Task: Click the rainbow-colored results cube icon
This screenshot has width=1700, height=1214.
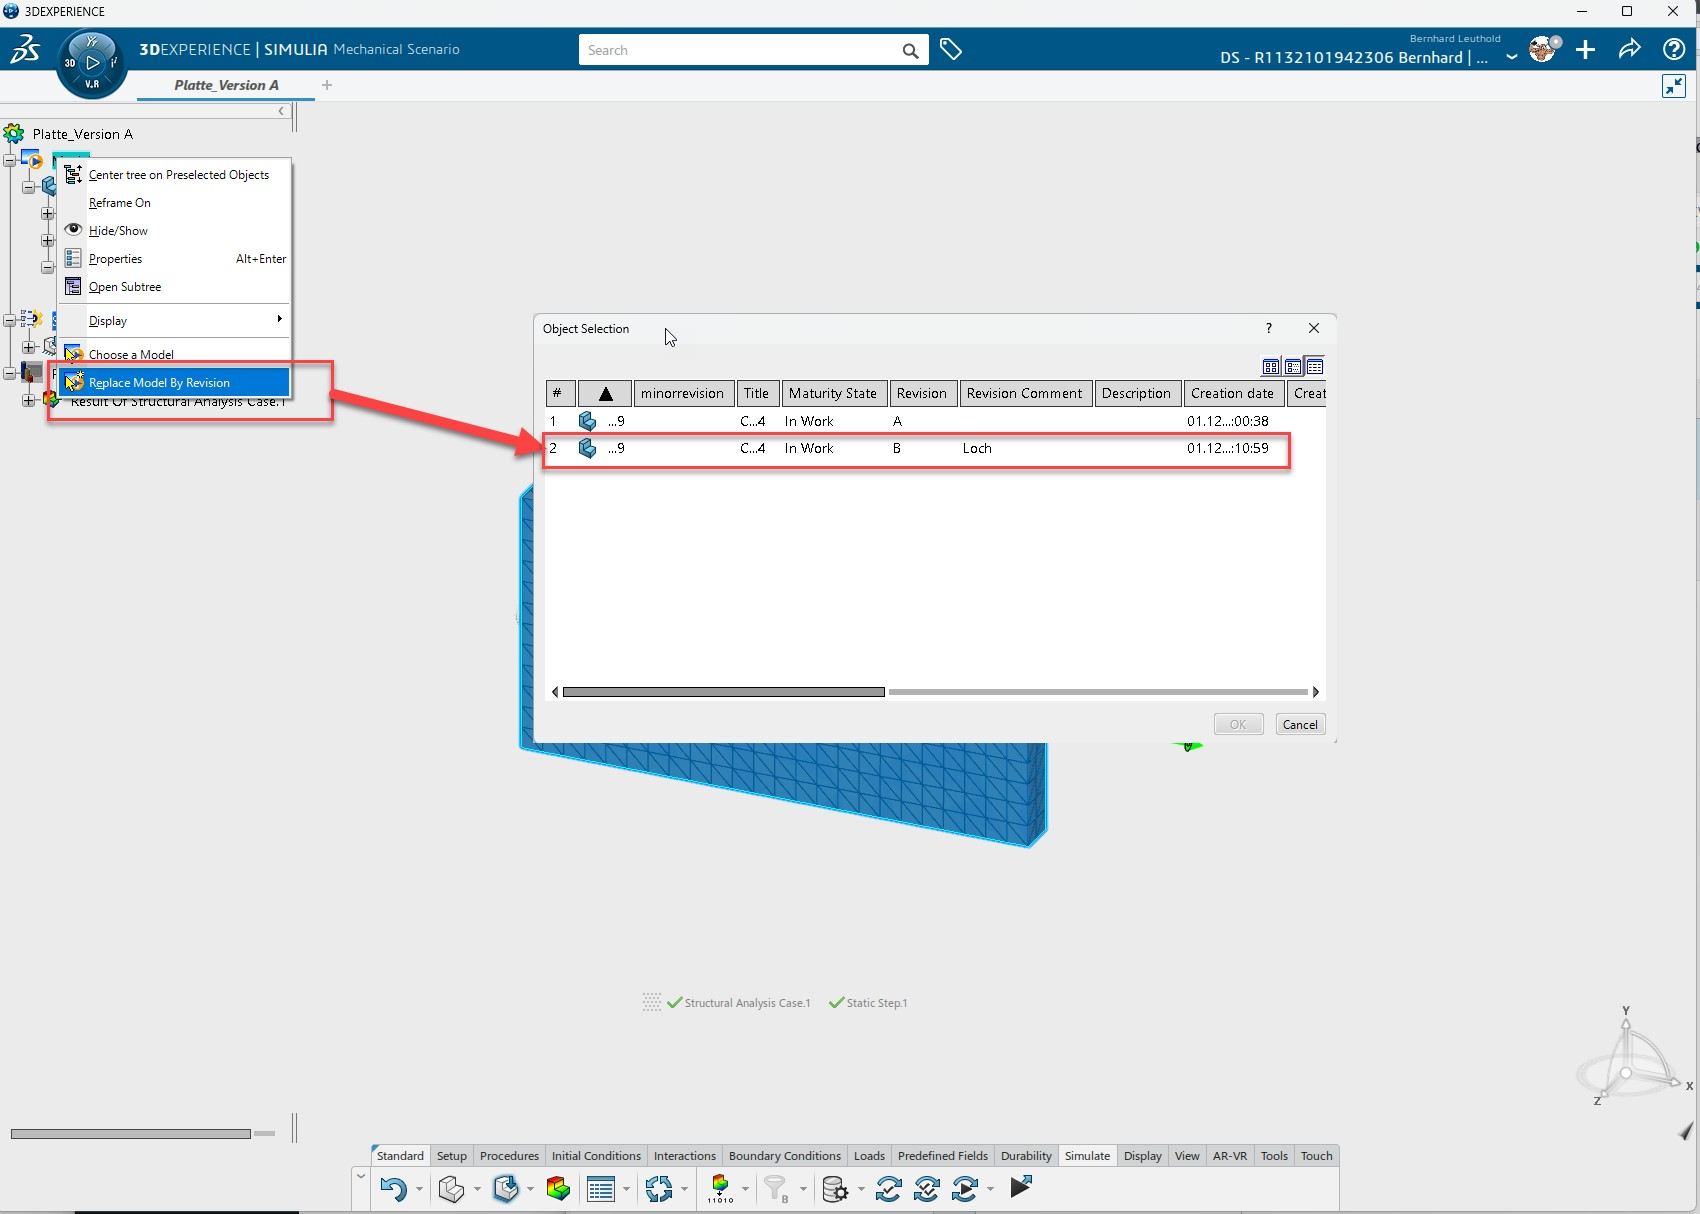Action: [558, 1189]
